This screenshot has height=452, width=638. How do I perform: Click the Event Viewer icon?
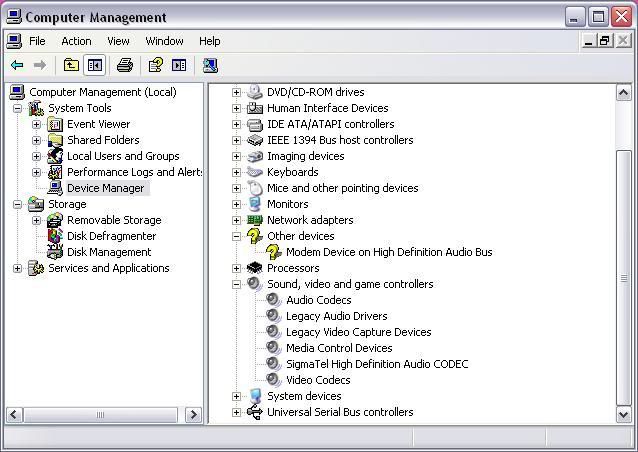(55, 124)
